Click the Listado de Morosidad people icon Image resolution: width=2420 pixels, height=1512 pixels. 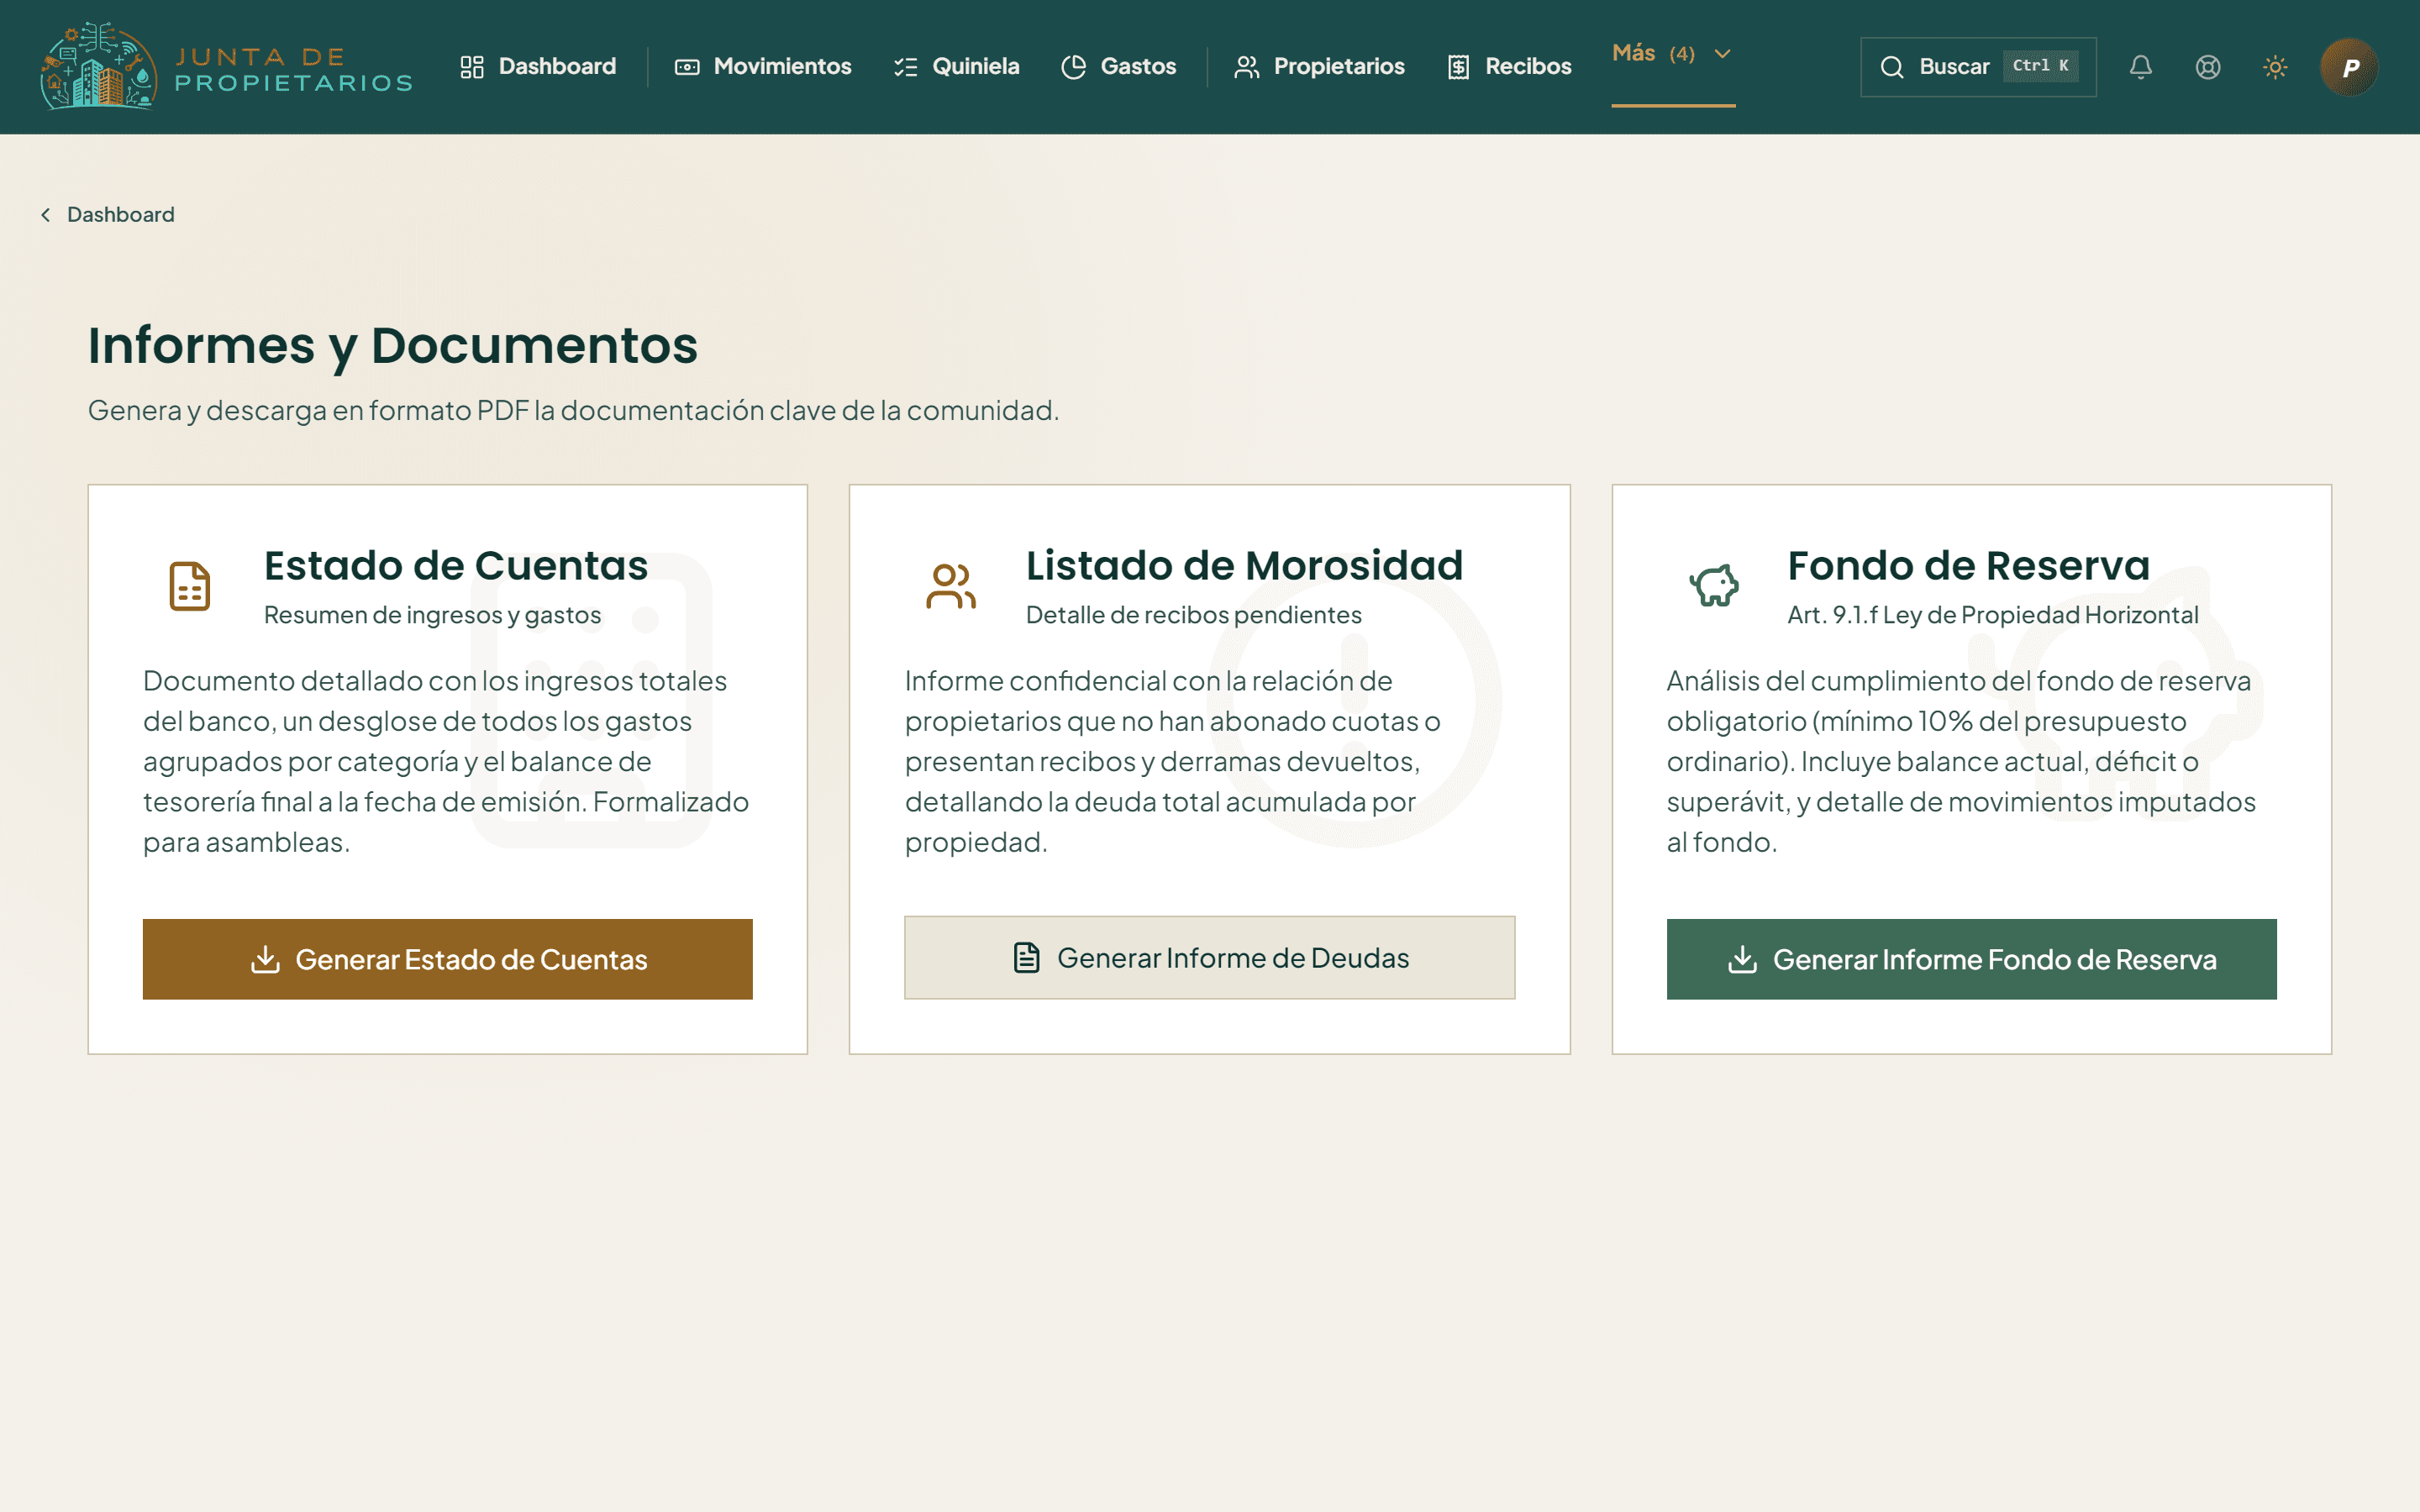click(951, 586)
